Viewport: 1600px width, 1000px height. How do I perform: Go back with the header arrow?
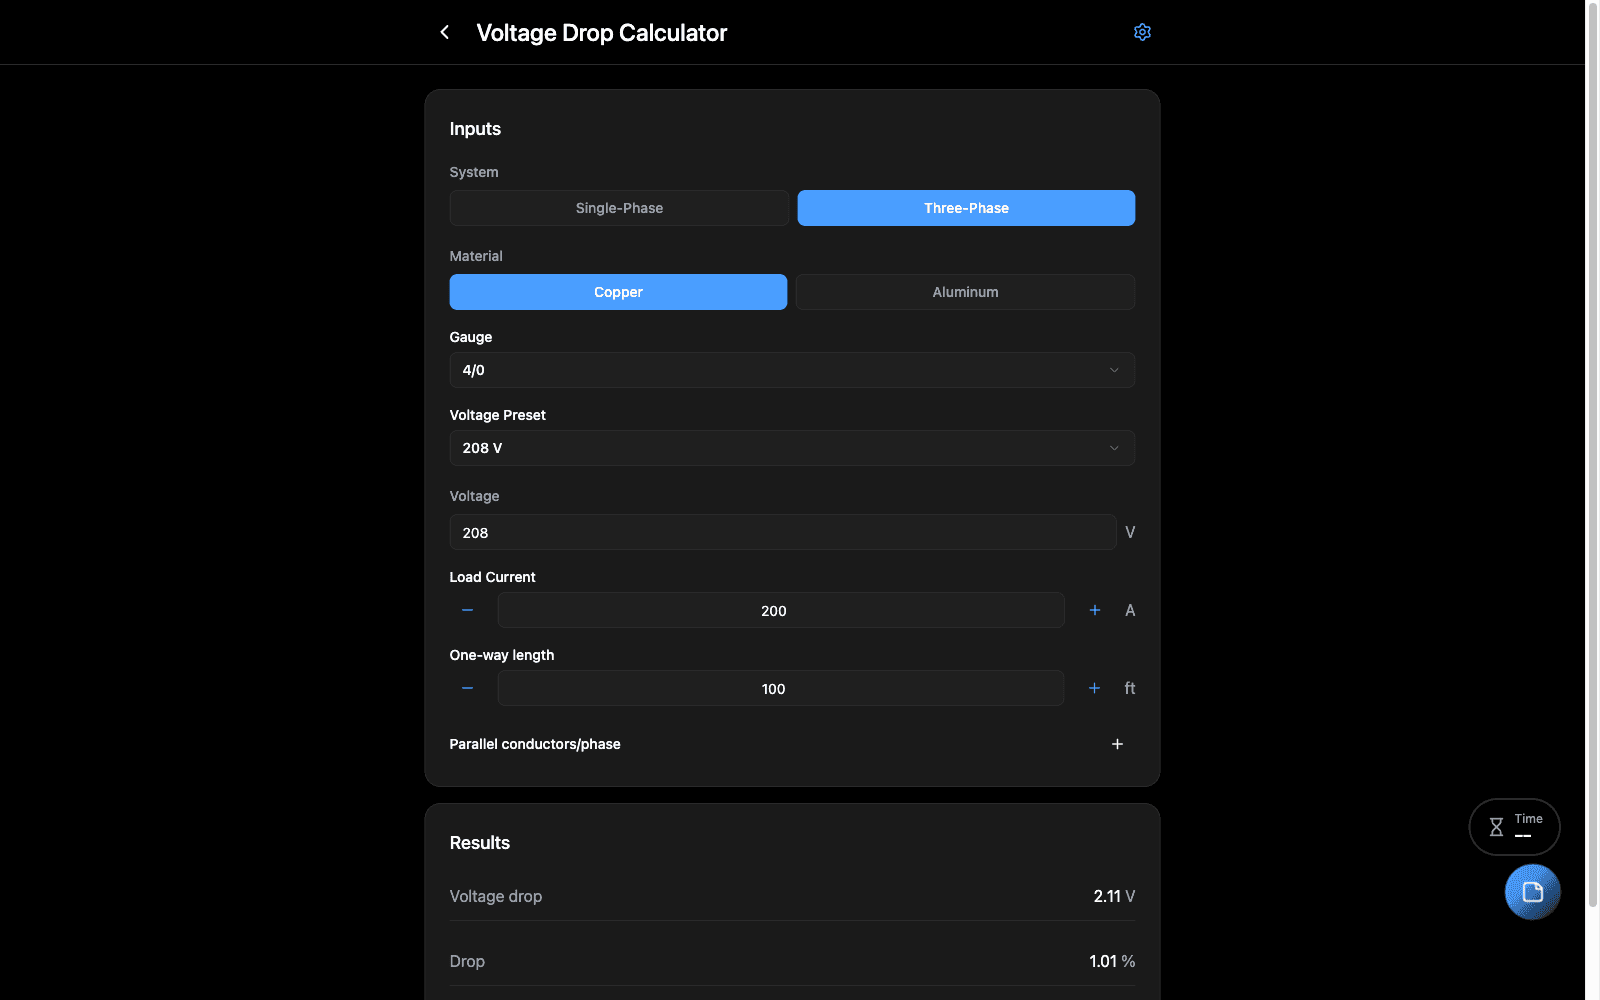[445, 32]
